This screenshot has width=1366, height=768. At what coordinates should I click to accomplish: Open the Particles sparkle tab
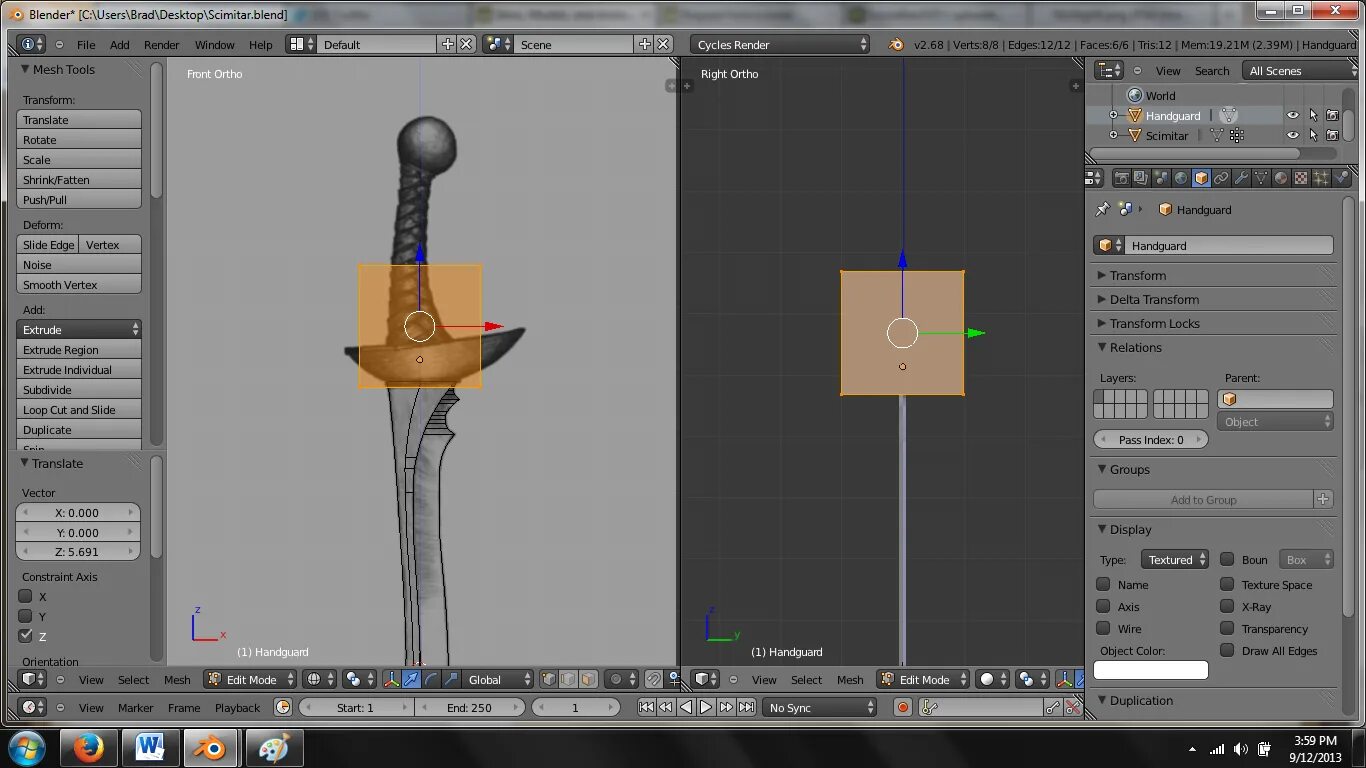1321,178
